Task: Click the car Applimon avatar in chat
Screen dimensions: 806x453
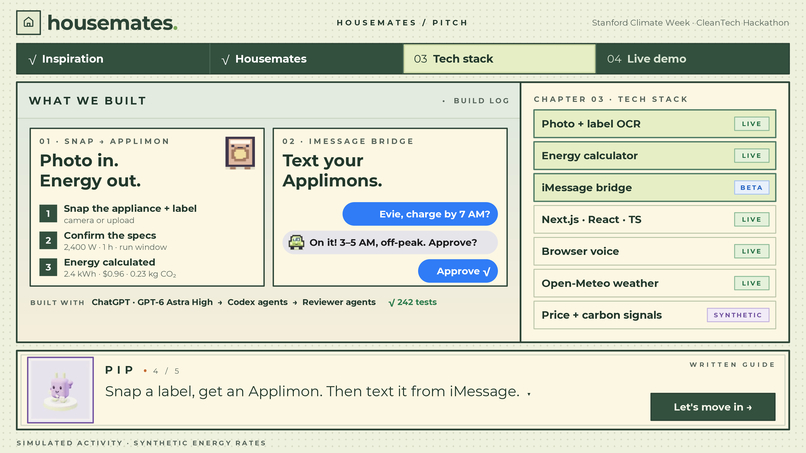Action: tap(296, 242)
